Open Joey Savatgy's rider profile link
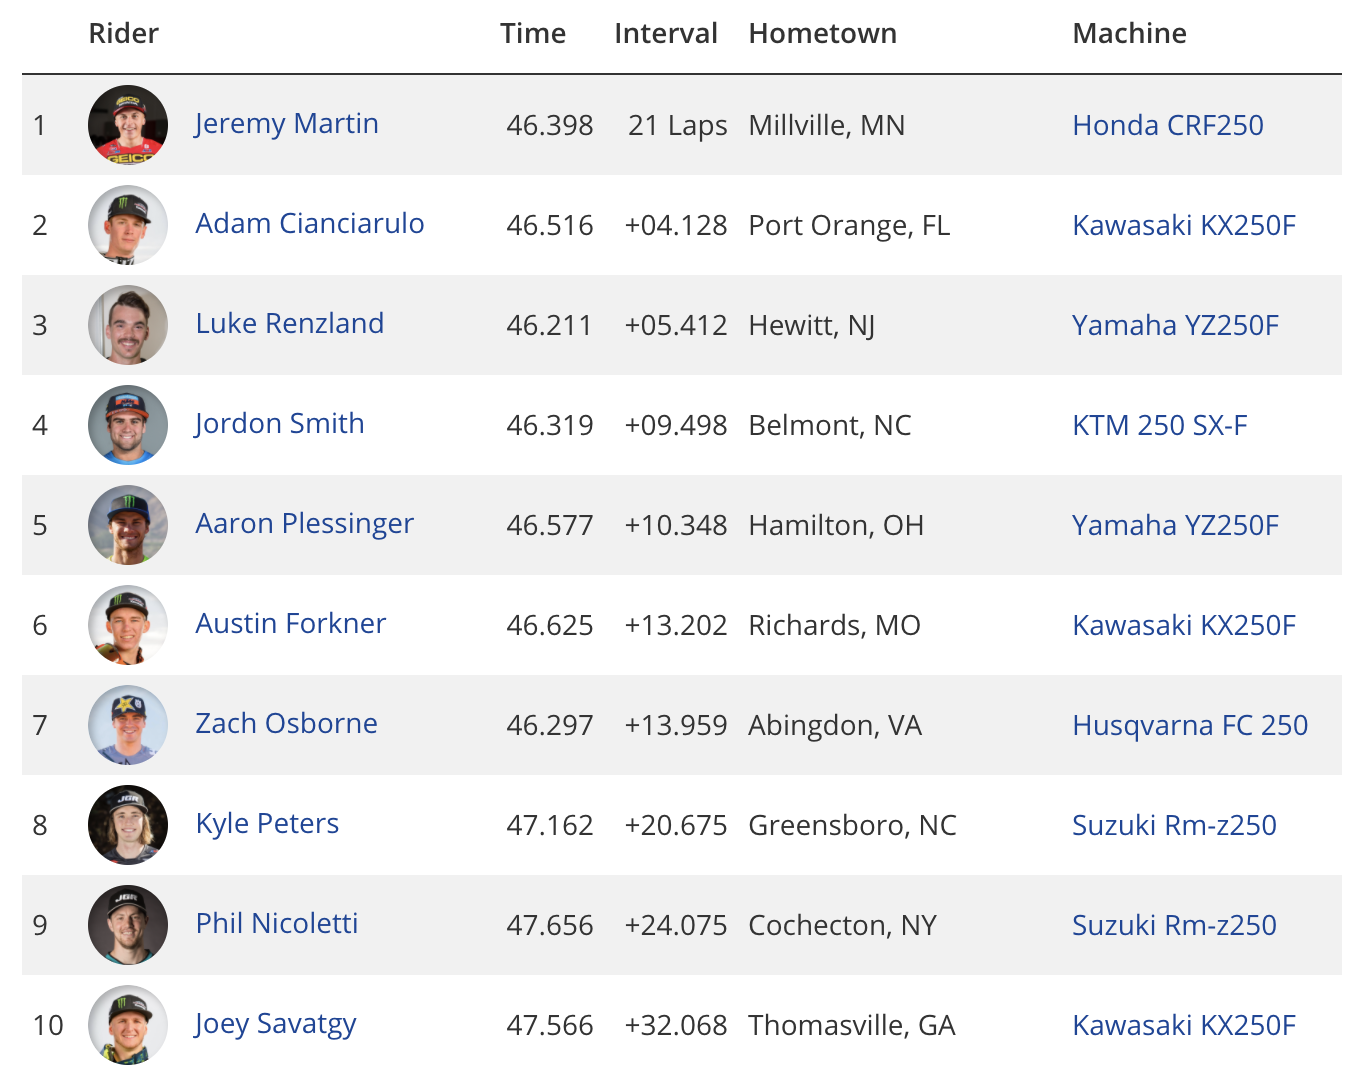 point(276,1024)
